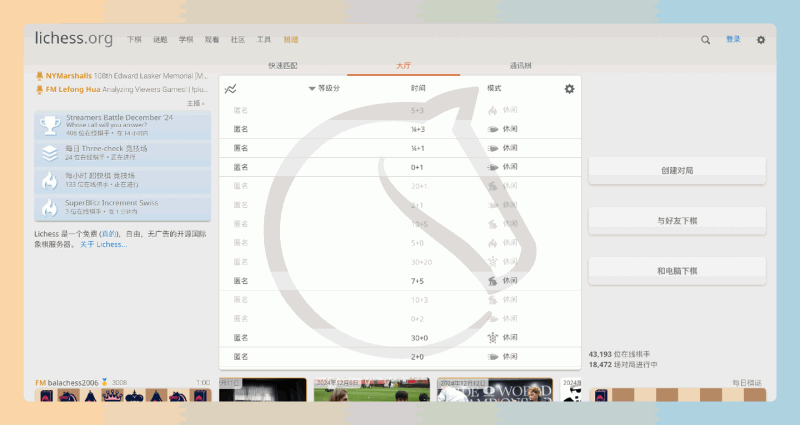
Task: Click the orange 捐赠 donate link
Action: point(291,39)
